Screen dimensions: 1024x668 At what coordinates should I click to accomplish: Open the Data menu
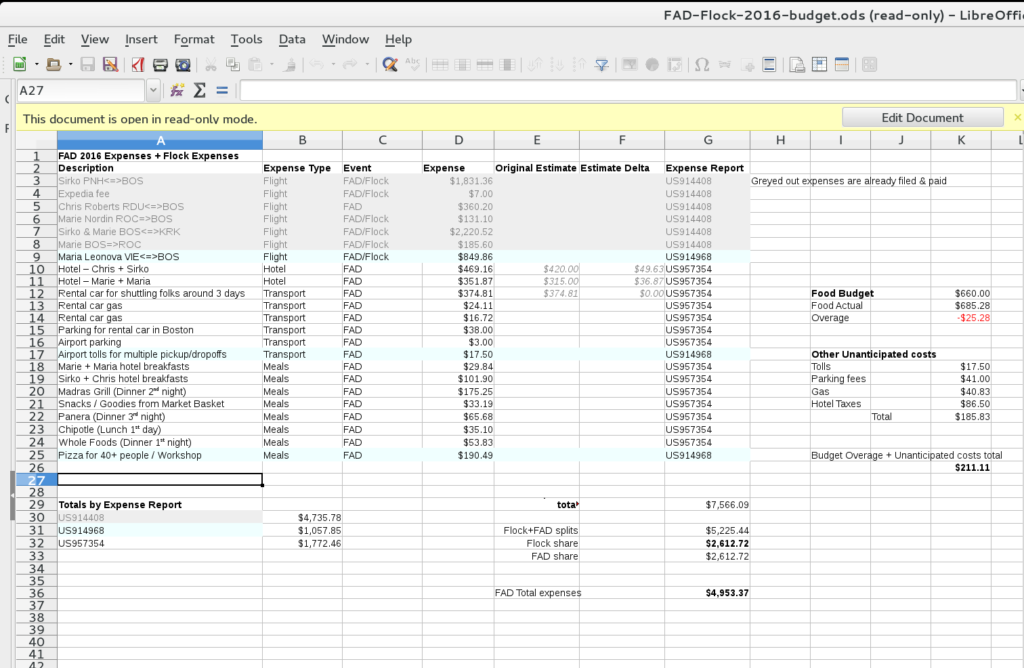292,39
